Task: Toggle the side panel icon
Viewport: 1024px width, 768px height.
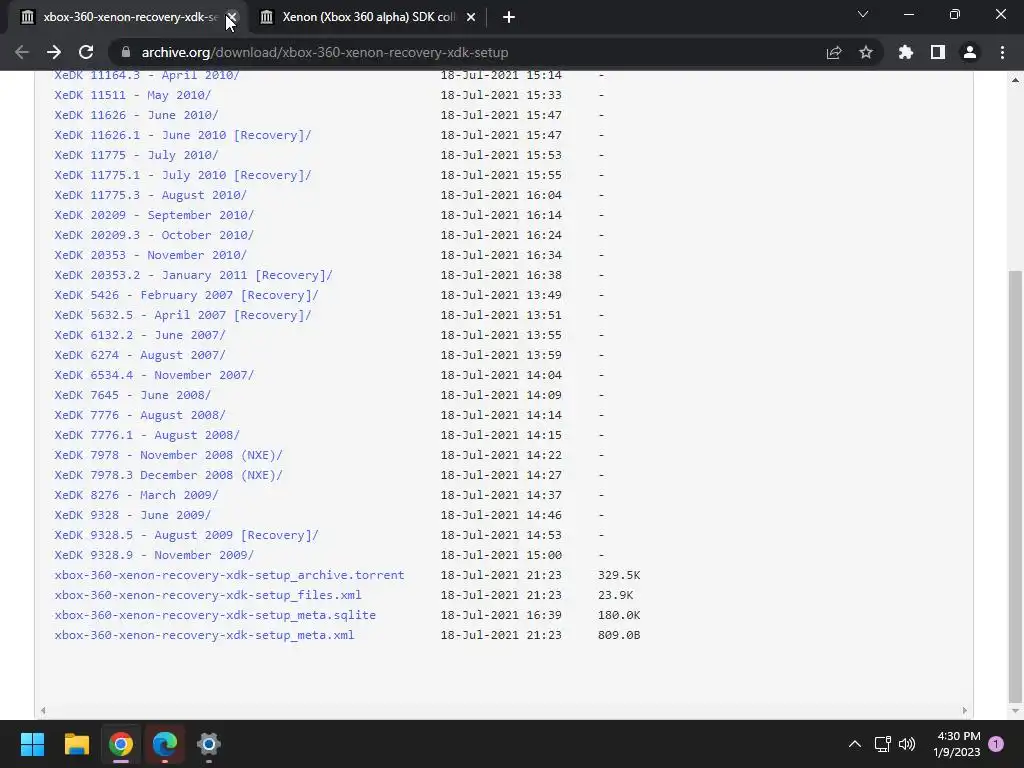Action: [938, 52]
